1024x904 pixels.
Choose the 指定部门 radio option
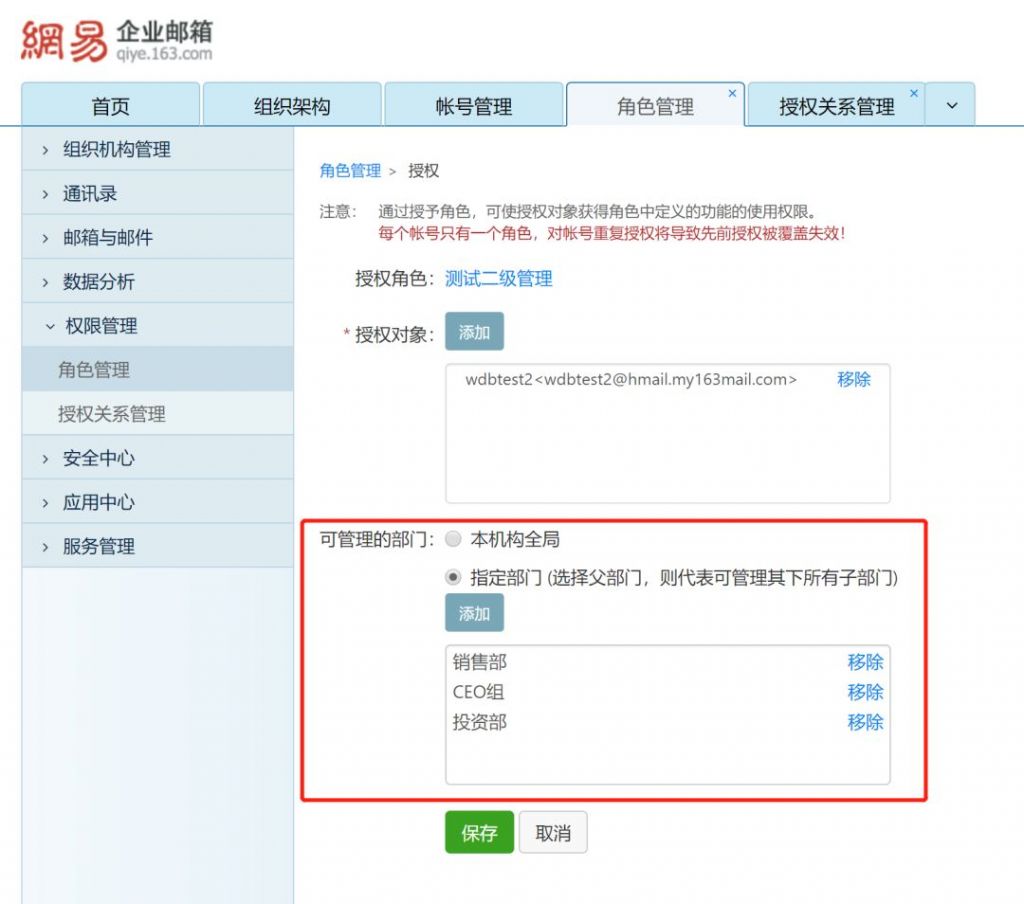(x=453, y=577)
